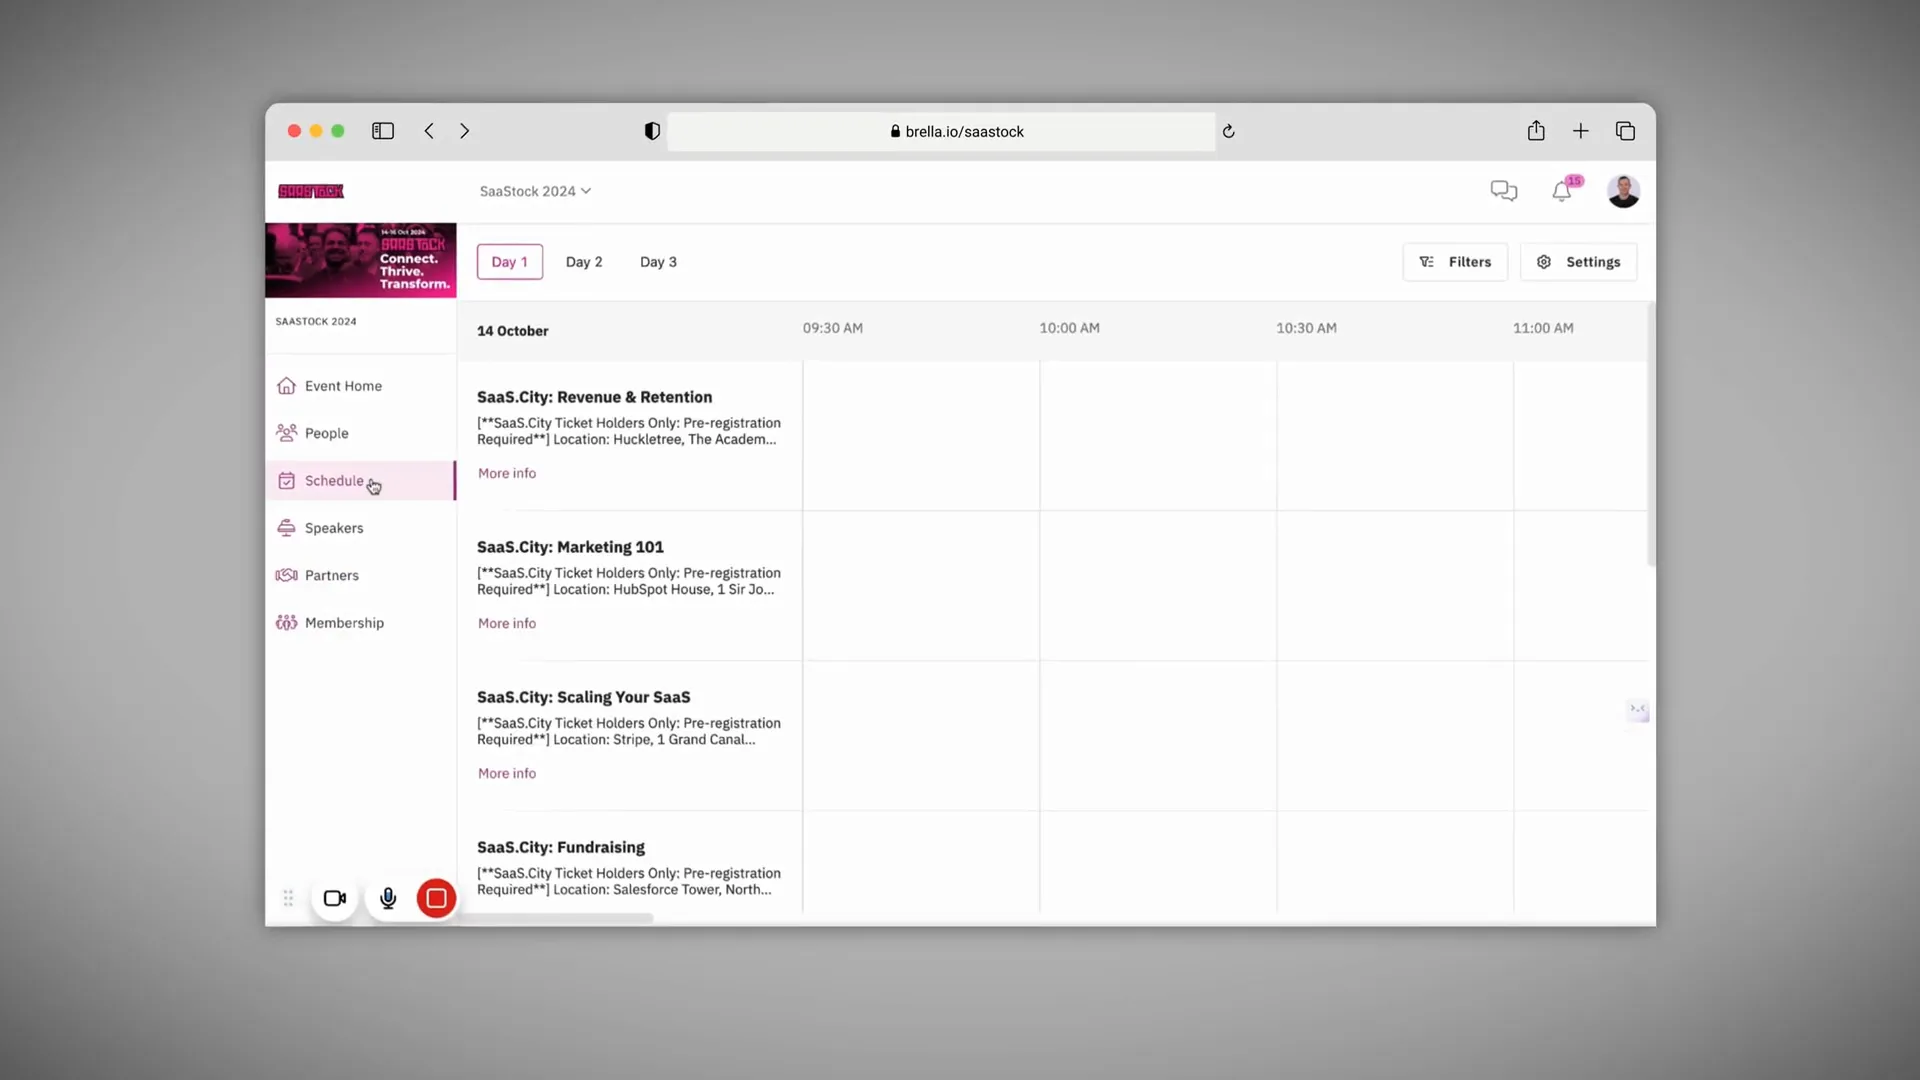Click the 14 October date header

pyautogui.click(x=513, y=331)
